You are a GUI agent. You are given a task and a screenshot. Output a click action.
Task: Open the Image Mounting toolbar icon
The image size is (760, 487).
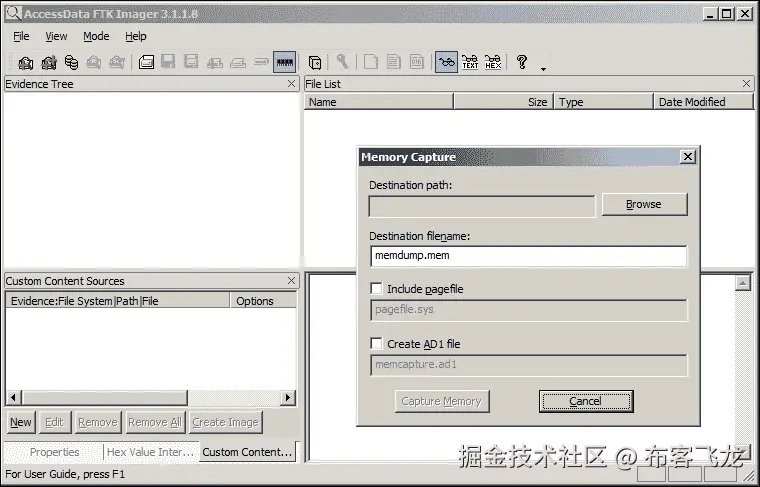coord(72,62)
